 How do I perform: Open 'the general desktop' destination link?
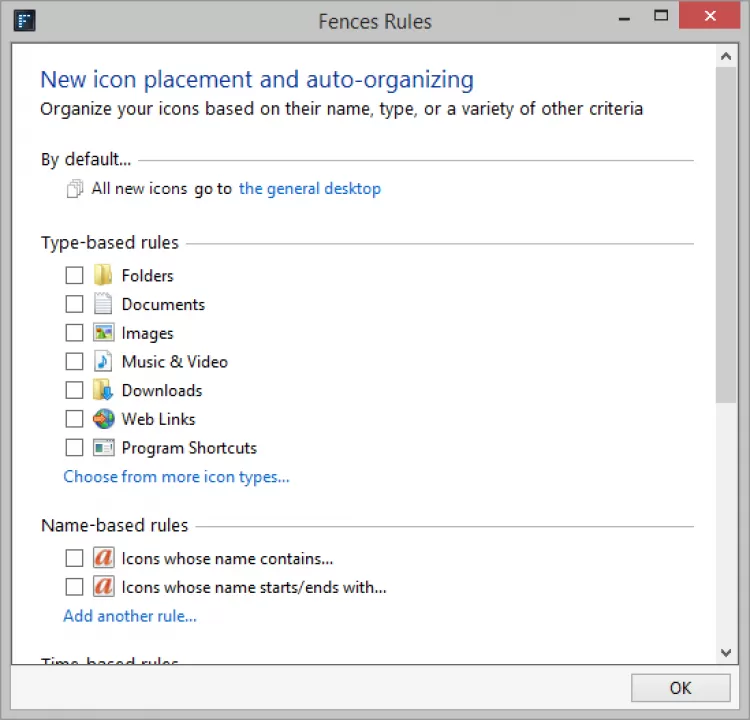pos(310,188)
